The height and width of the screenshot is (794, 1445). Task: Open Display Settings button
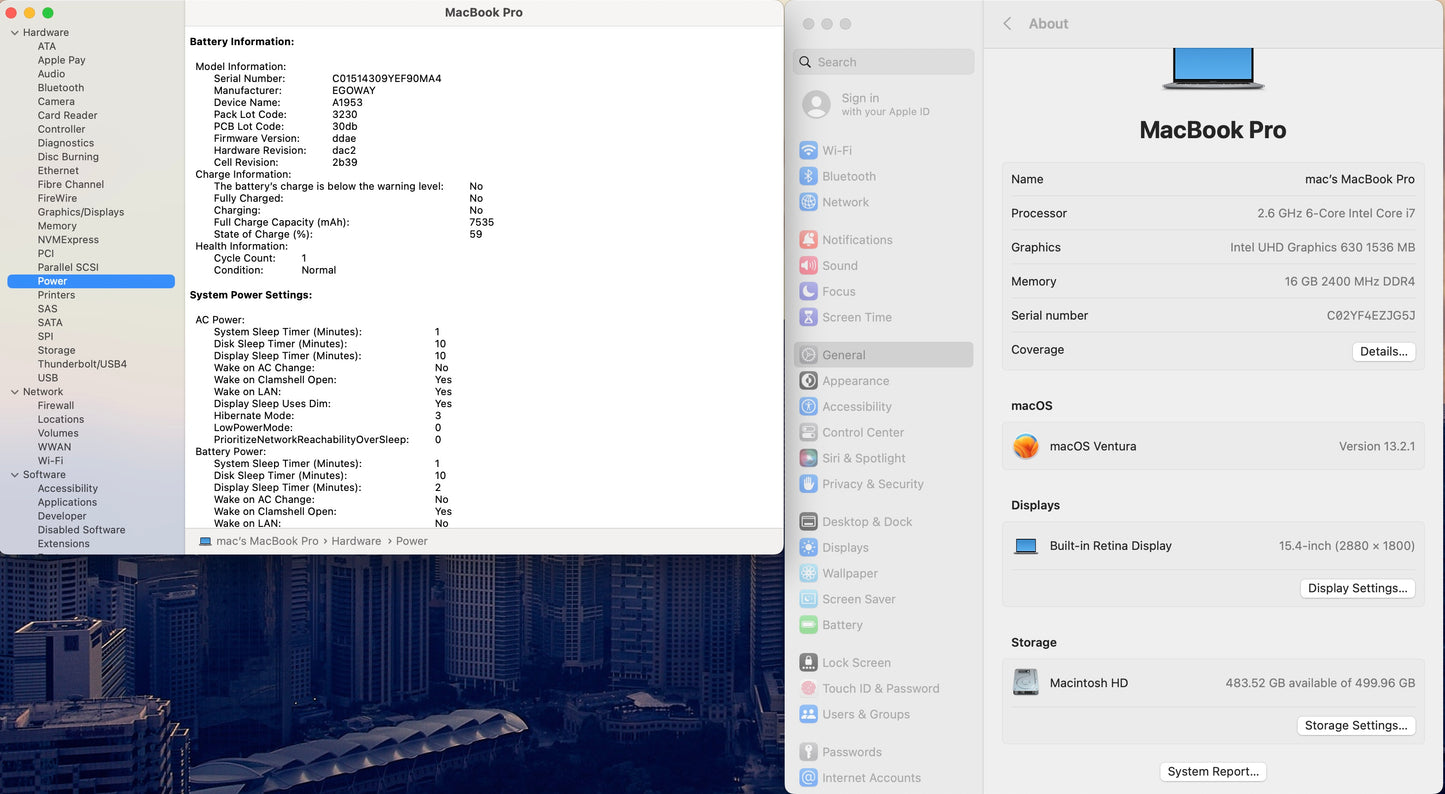click(1357, 588)
